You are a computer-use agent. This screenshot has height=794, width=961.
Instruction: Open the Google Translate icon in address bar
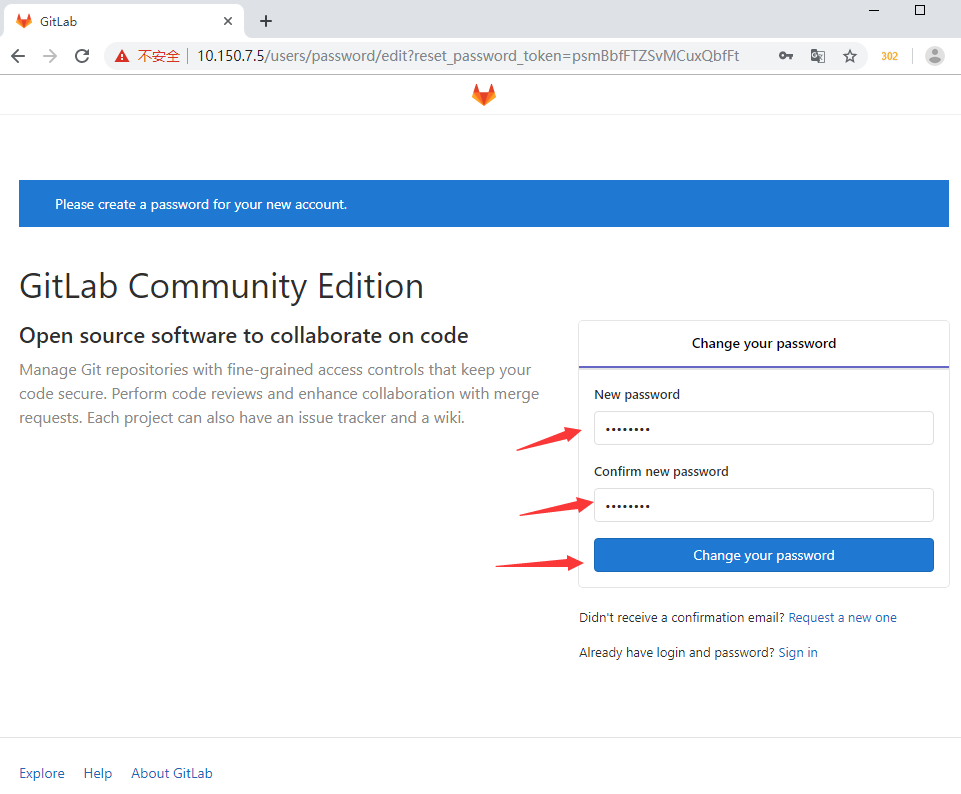[x=818, y=56]
